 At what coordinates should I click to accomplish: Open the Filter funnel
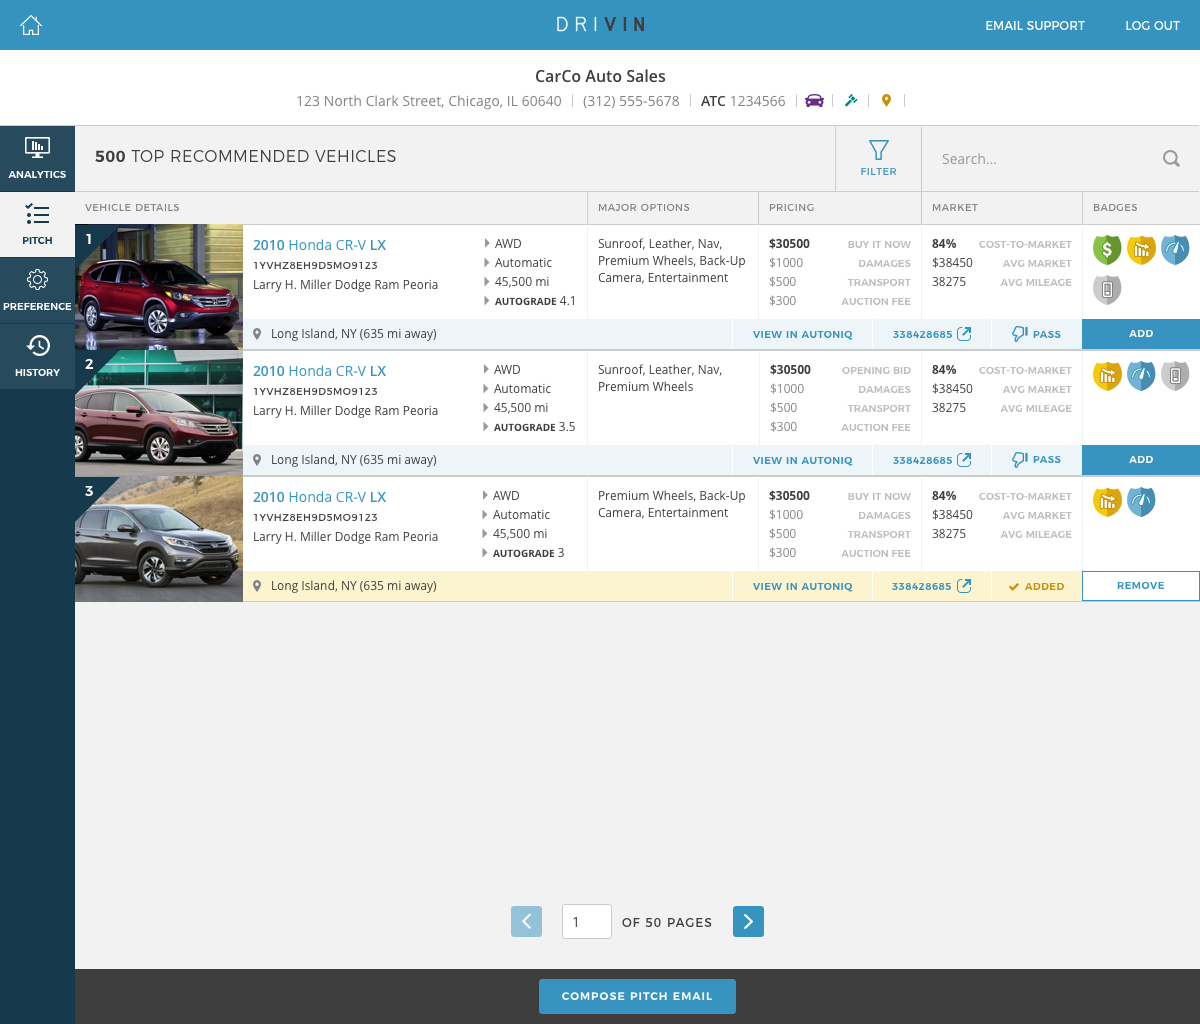point(878,158)
